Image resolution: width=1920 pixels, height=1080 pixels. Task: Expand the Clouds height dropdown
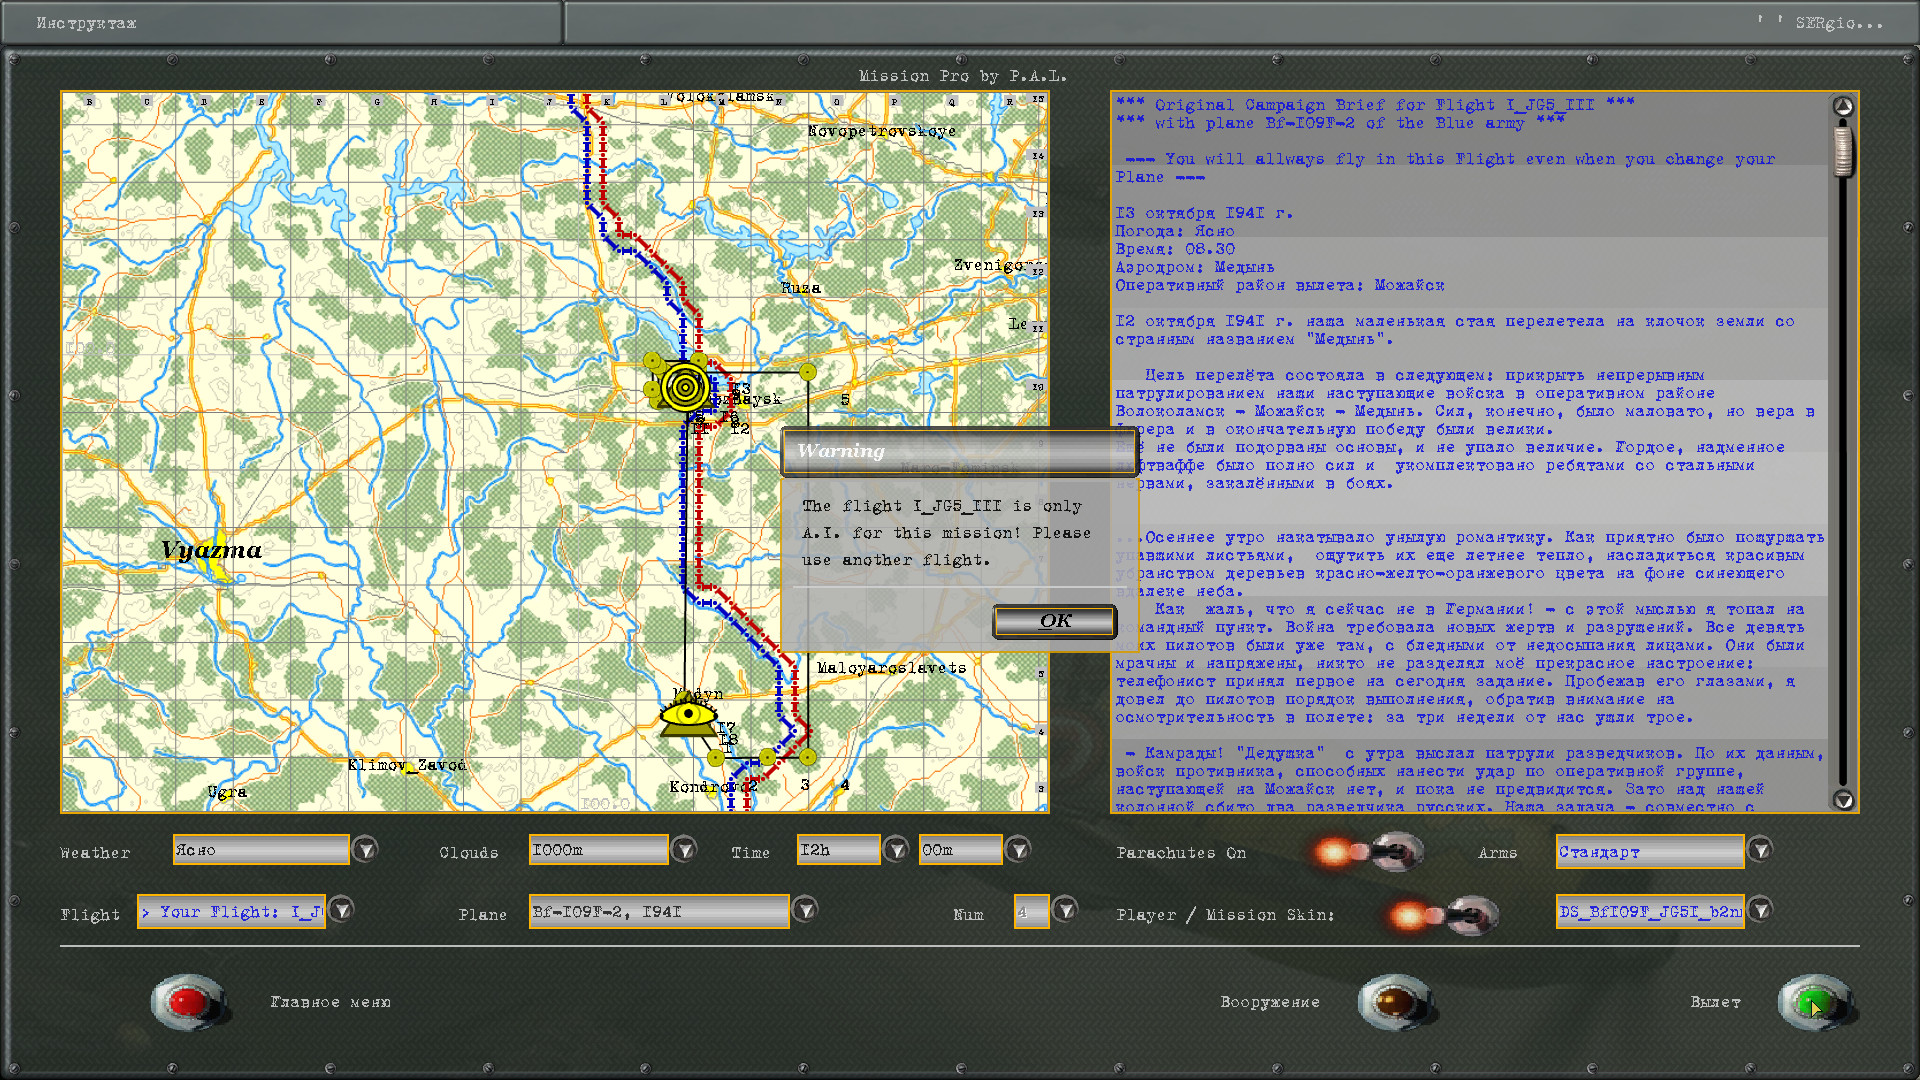click(684, 850)
